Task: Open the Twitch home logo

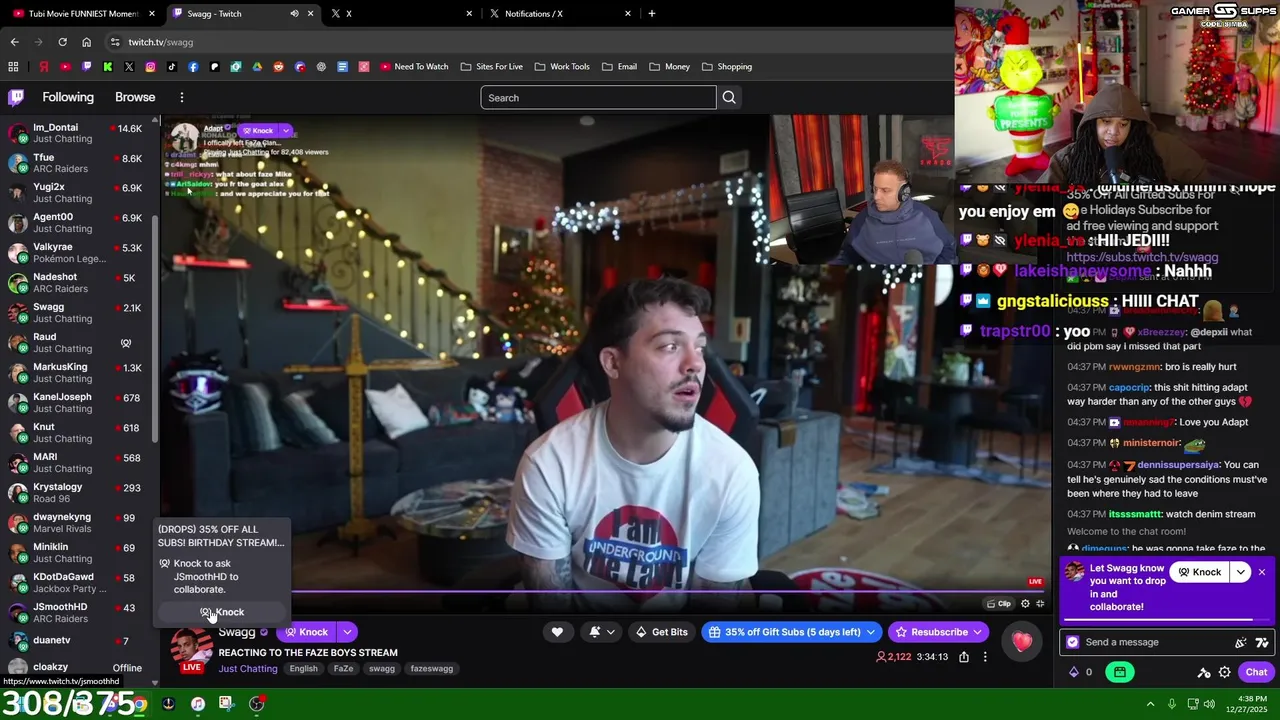Action: pyautogui.click(x=16, y=97)
